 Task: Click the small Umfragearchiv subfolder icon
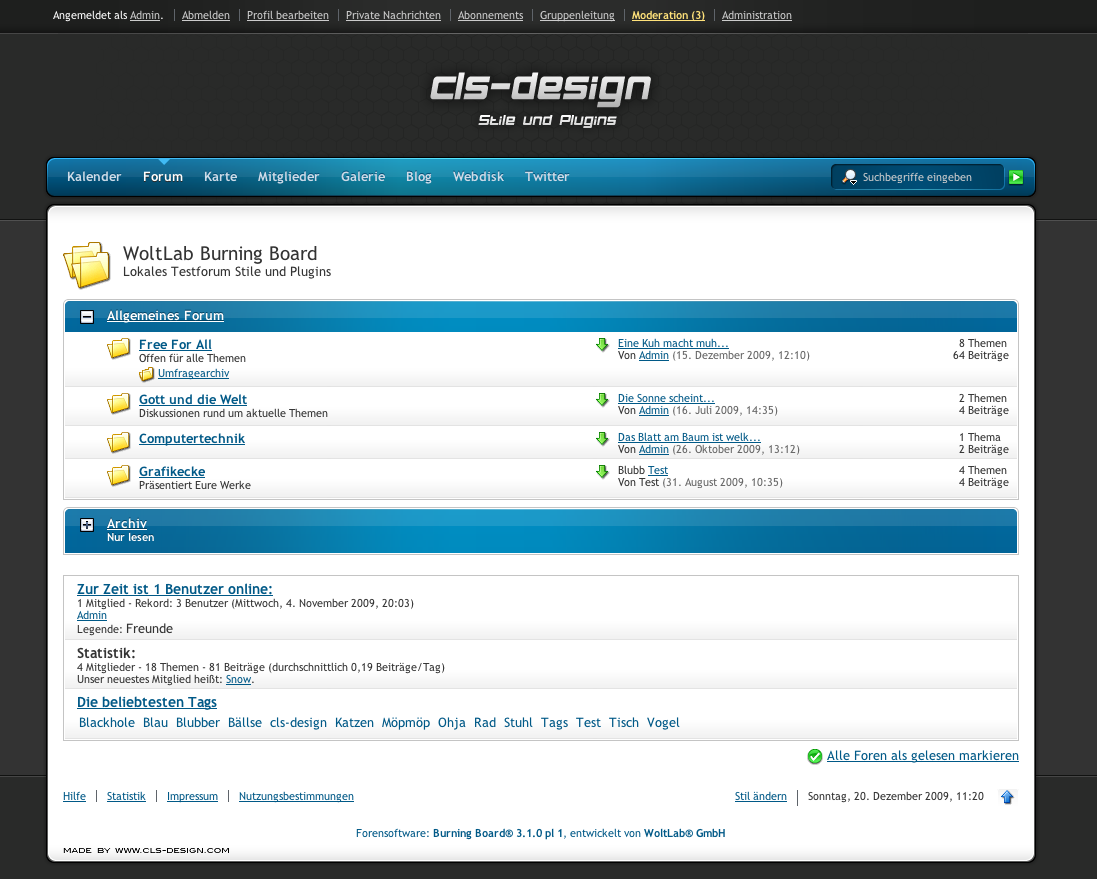147,374
